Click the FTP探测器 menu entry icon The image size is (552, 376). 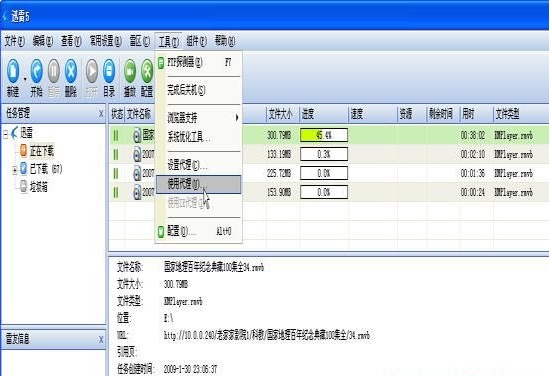click(x=161, y=63)
